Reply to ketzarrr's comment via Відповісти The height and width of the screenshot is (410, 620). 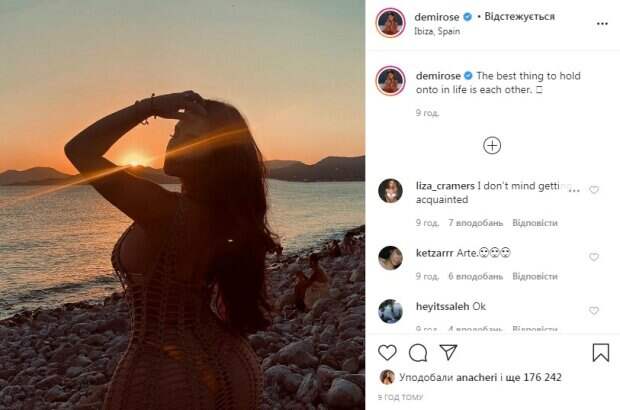click(x=535, y=276)
